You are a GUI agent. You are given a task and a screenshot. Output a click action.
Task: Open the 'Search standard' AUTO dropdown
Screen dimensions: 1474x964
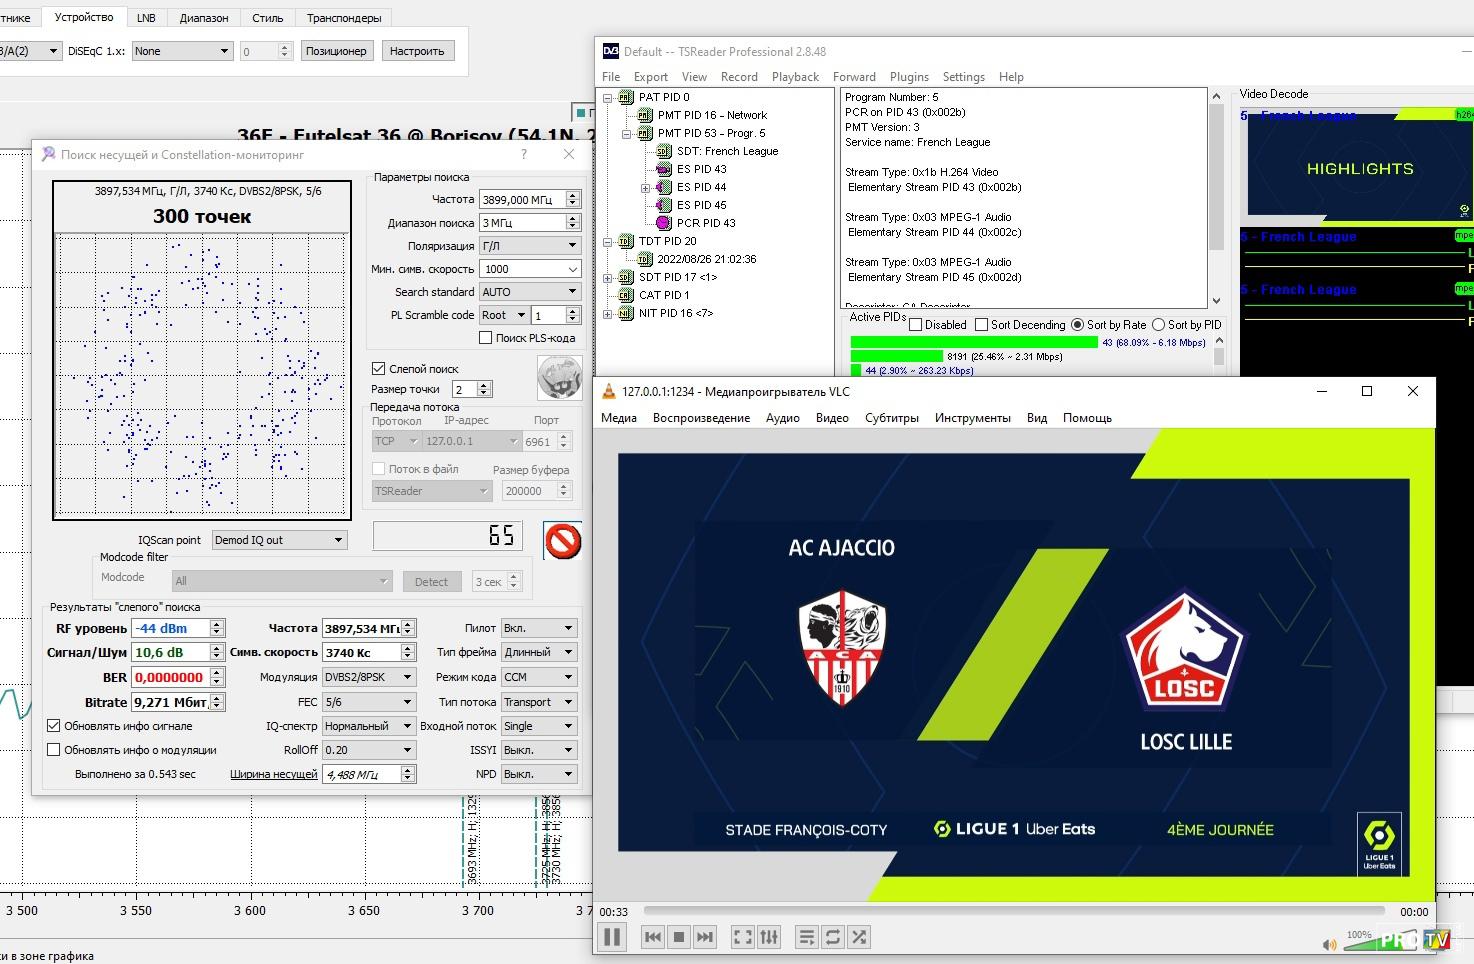tap(530, 292)
